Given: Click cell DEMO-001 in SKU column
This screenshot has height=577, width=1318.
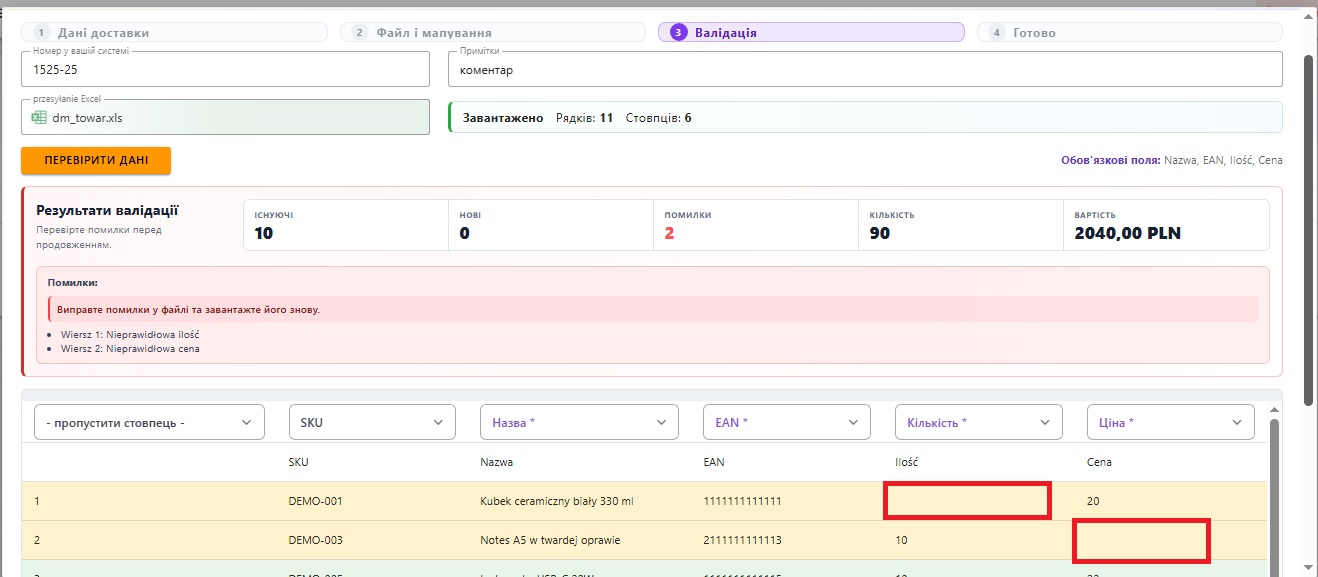Looking at the screenshot, I should pos(315,501).
